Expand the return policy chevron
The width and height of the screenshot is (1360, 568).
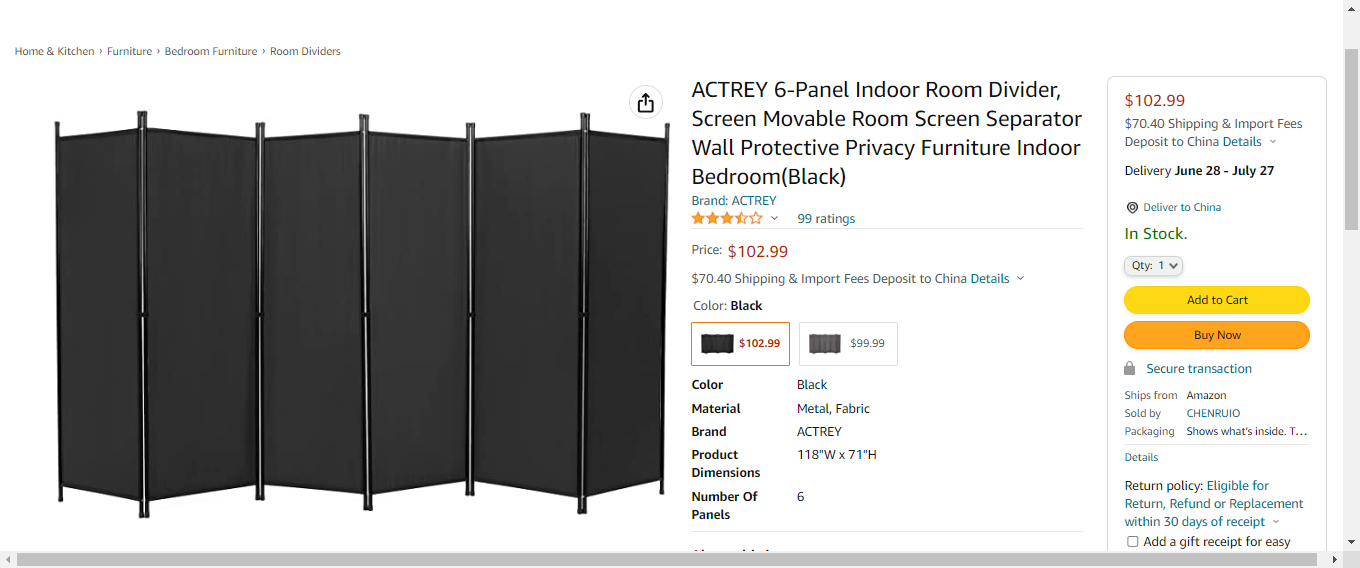(x=1276, y=522)
